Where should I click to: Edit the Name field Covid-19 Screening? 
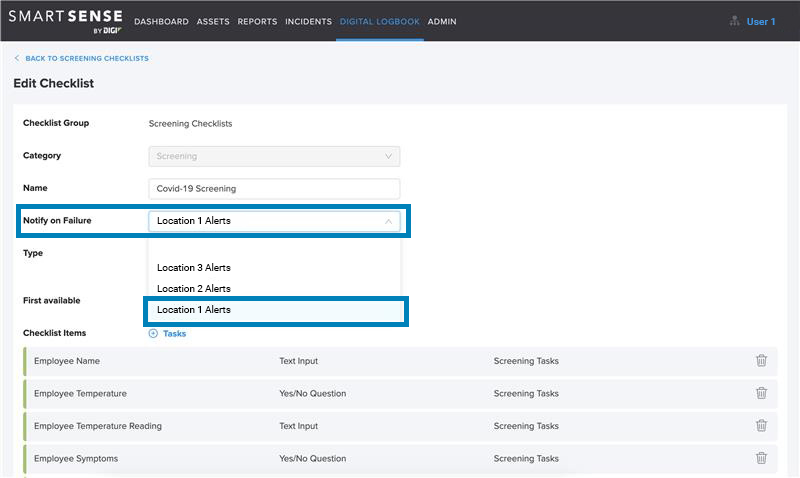[x=274, y=189]
